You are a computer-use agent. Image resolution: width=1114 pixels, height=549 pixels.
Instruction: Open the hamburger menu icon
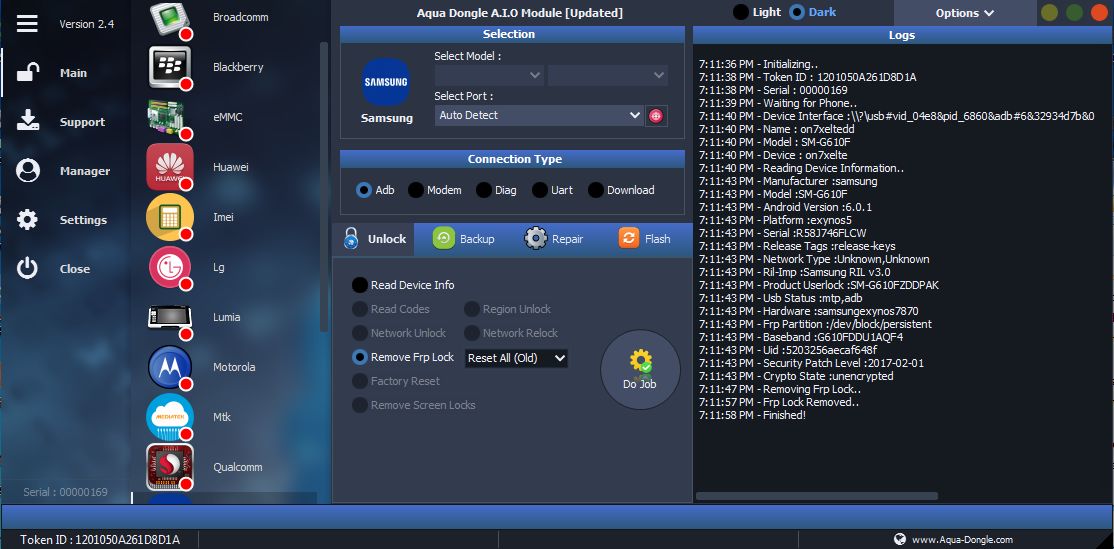27,23
